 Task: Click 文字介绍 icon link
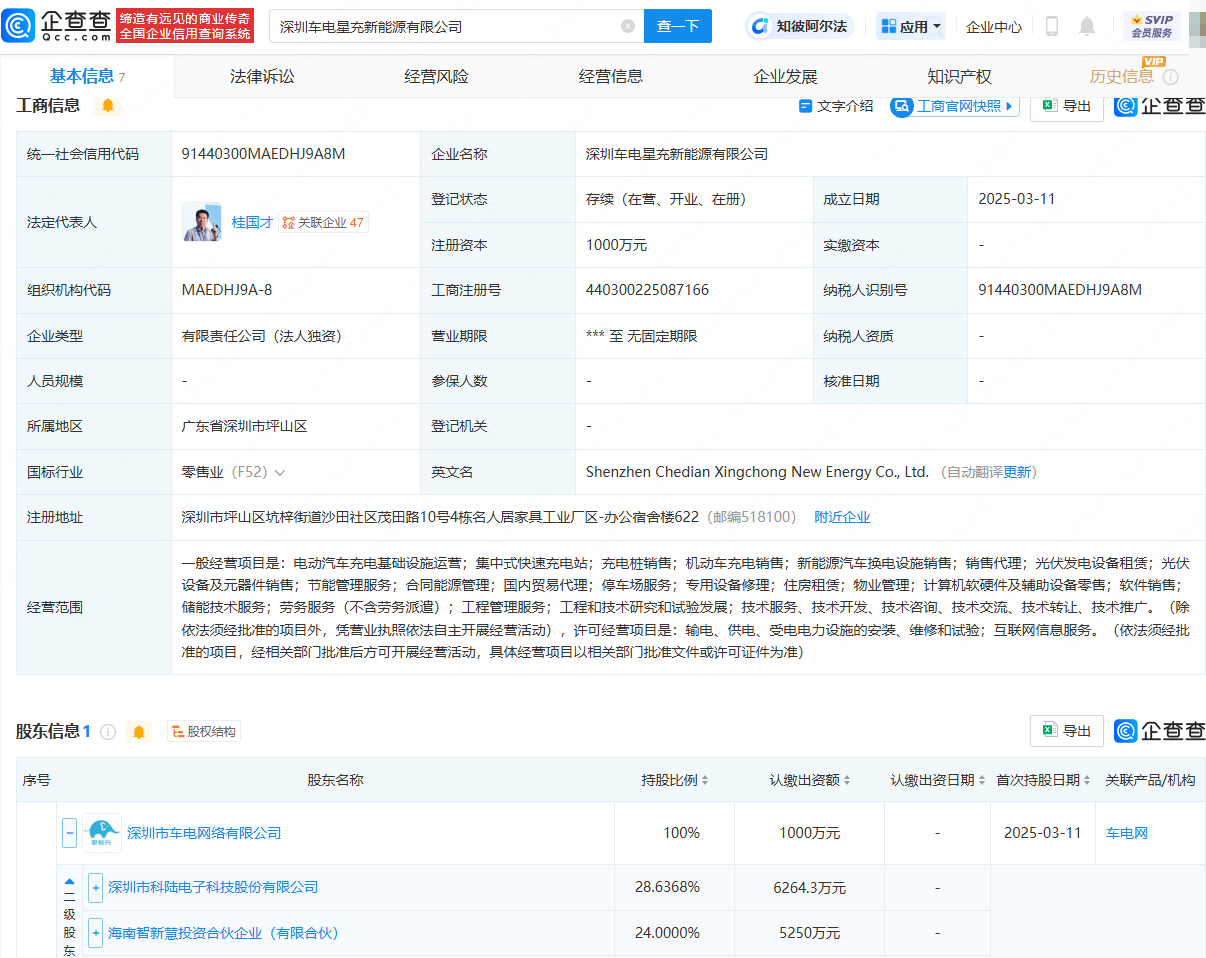pos(836,106)
